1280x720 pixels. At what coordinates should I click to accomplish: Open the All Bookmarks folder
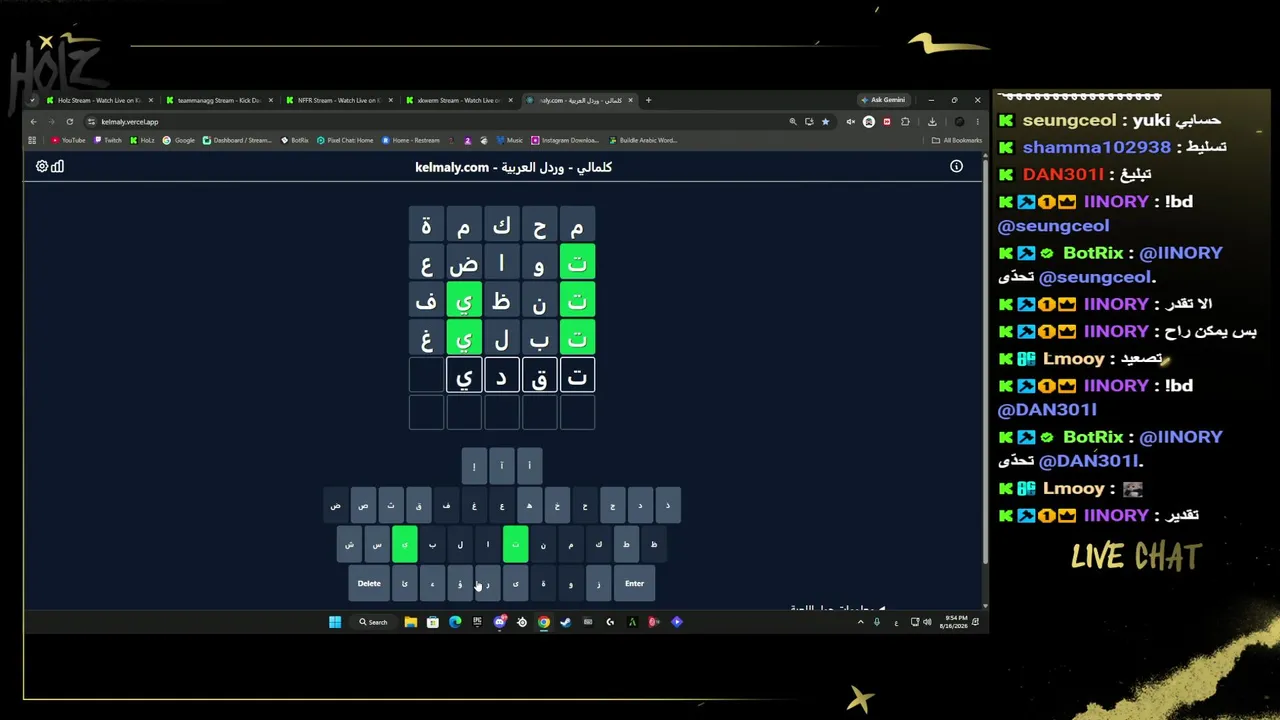pyautogui.click(x=957, y=140)
